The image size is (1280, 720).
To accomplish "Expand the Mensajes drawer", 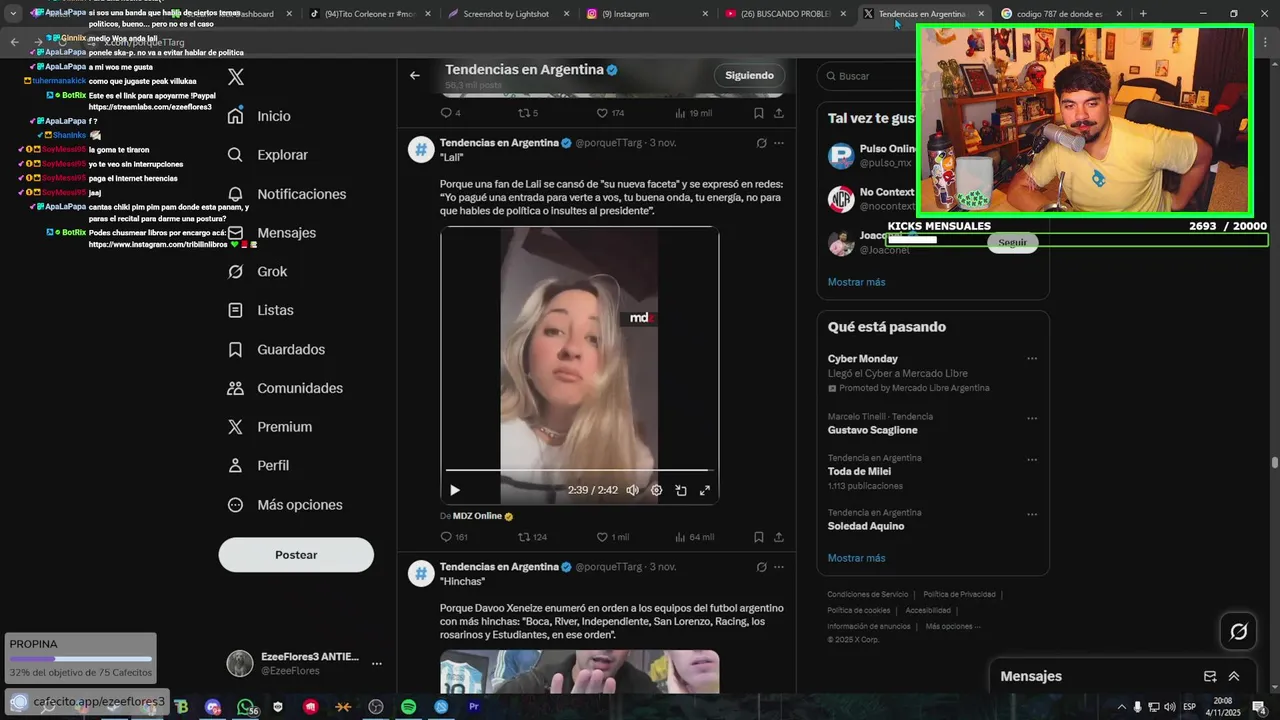I will tap(1234, 677).
